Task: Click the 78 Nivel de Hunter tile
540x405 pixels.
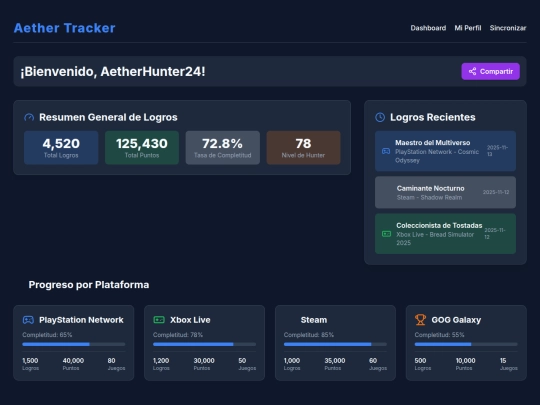Action: coord(303,147)
